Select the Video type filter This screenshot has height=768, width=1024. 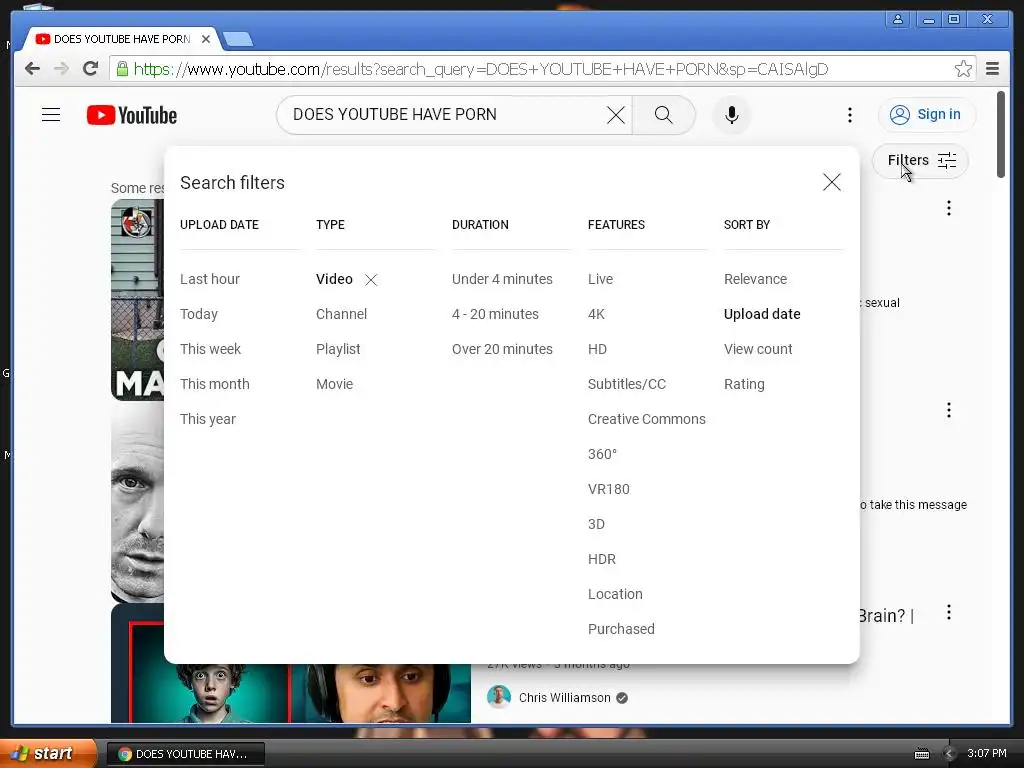(334, 280)
